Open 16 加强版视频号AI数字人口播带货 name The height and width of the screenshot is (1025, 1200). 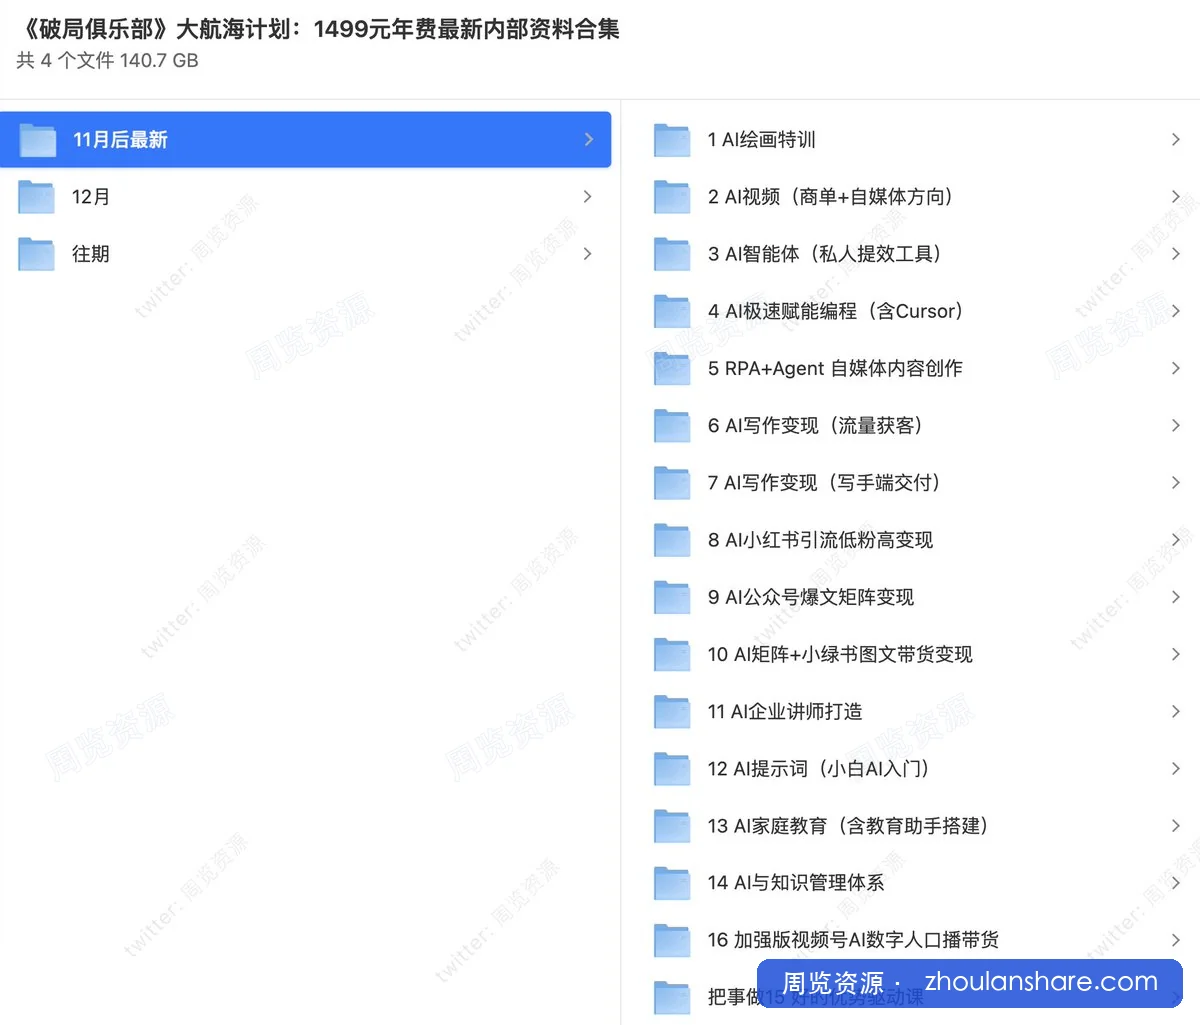tap(853, 940)
